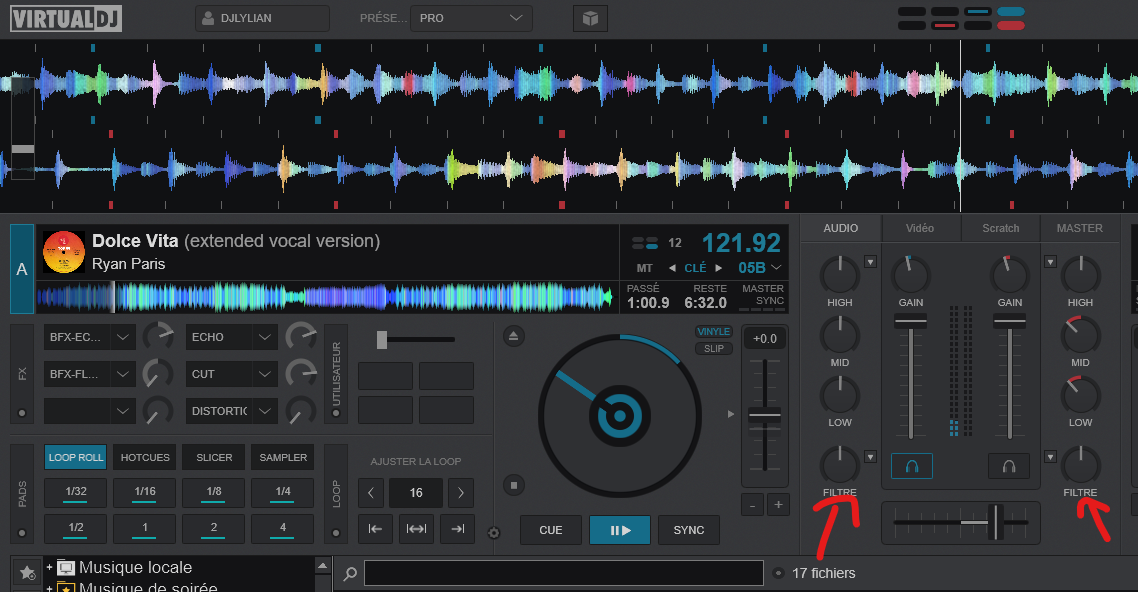Trigger the 1/2 loop roll pad
This screenshot has width=1138, height=592.
click(x=75, y=528)
